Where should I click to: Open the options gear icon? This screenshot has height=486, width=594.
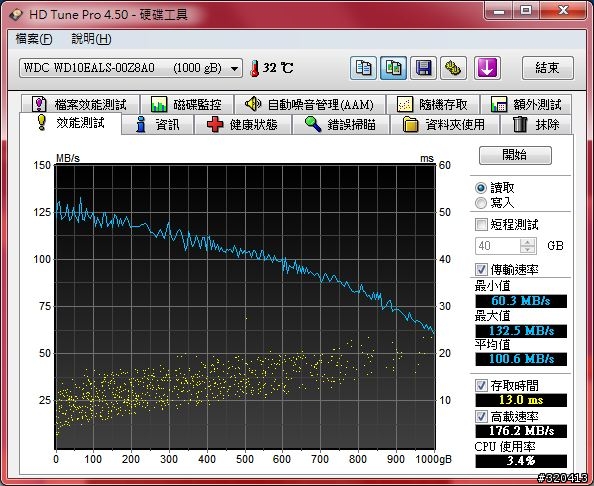pyautogui.click(x=453, y=68)
